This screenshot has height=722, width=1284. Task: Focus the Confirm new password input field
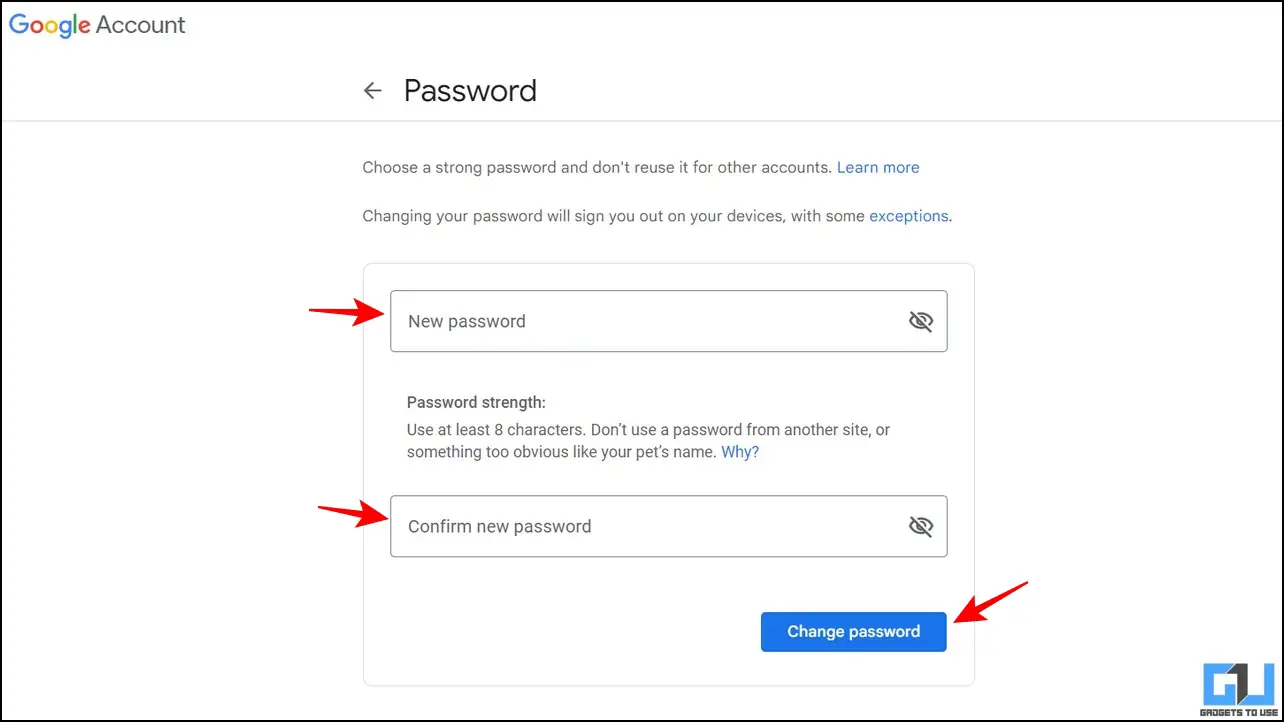668,526
